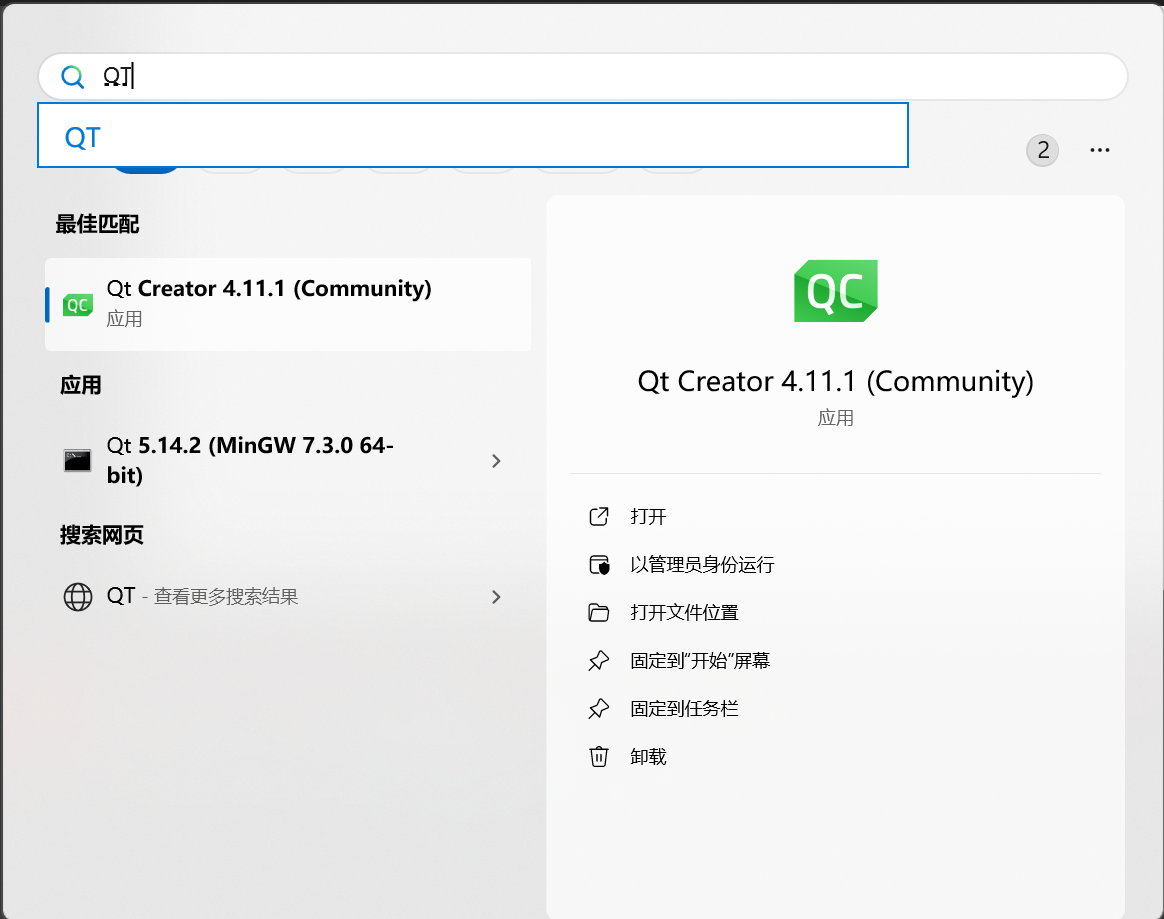This screenshot has width=1164, height=919.
Task: Click the 应用 section heading
Action: pos(81,385)
